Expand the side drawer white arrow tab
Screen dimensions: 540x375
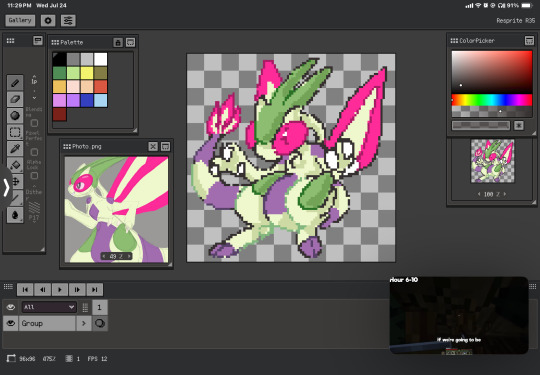click(x=6, y=188)
